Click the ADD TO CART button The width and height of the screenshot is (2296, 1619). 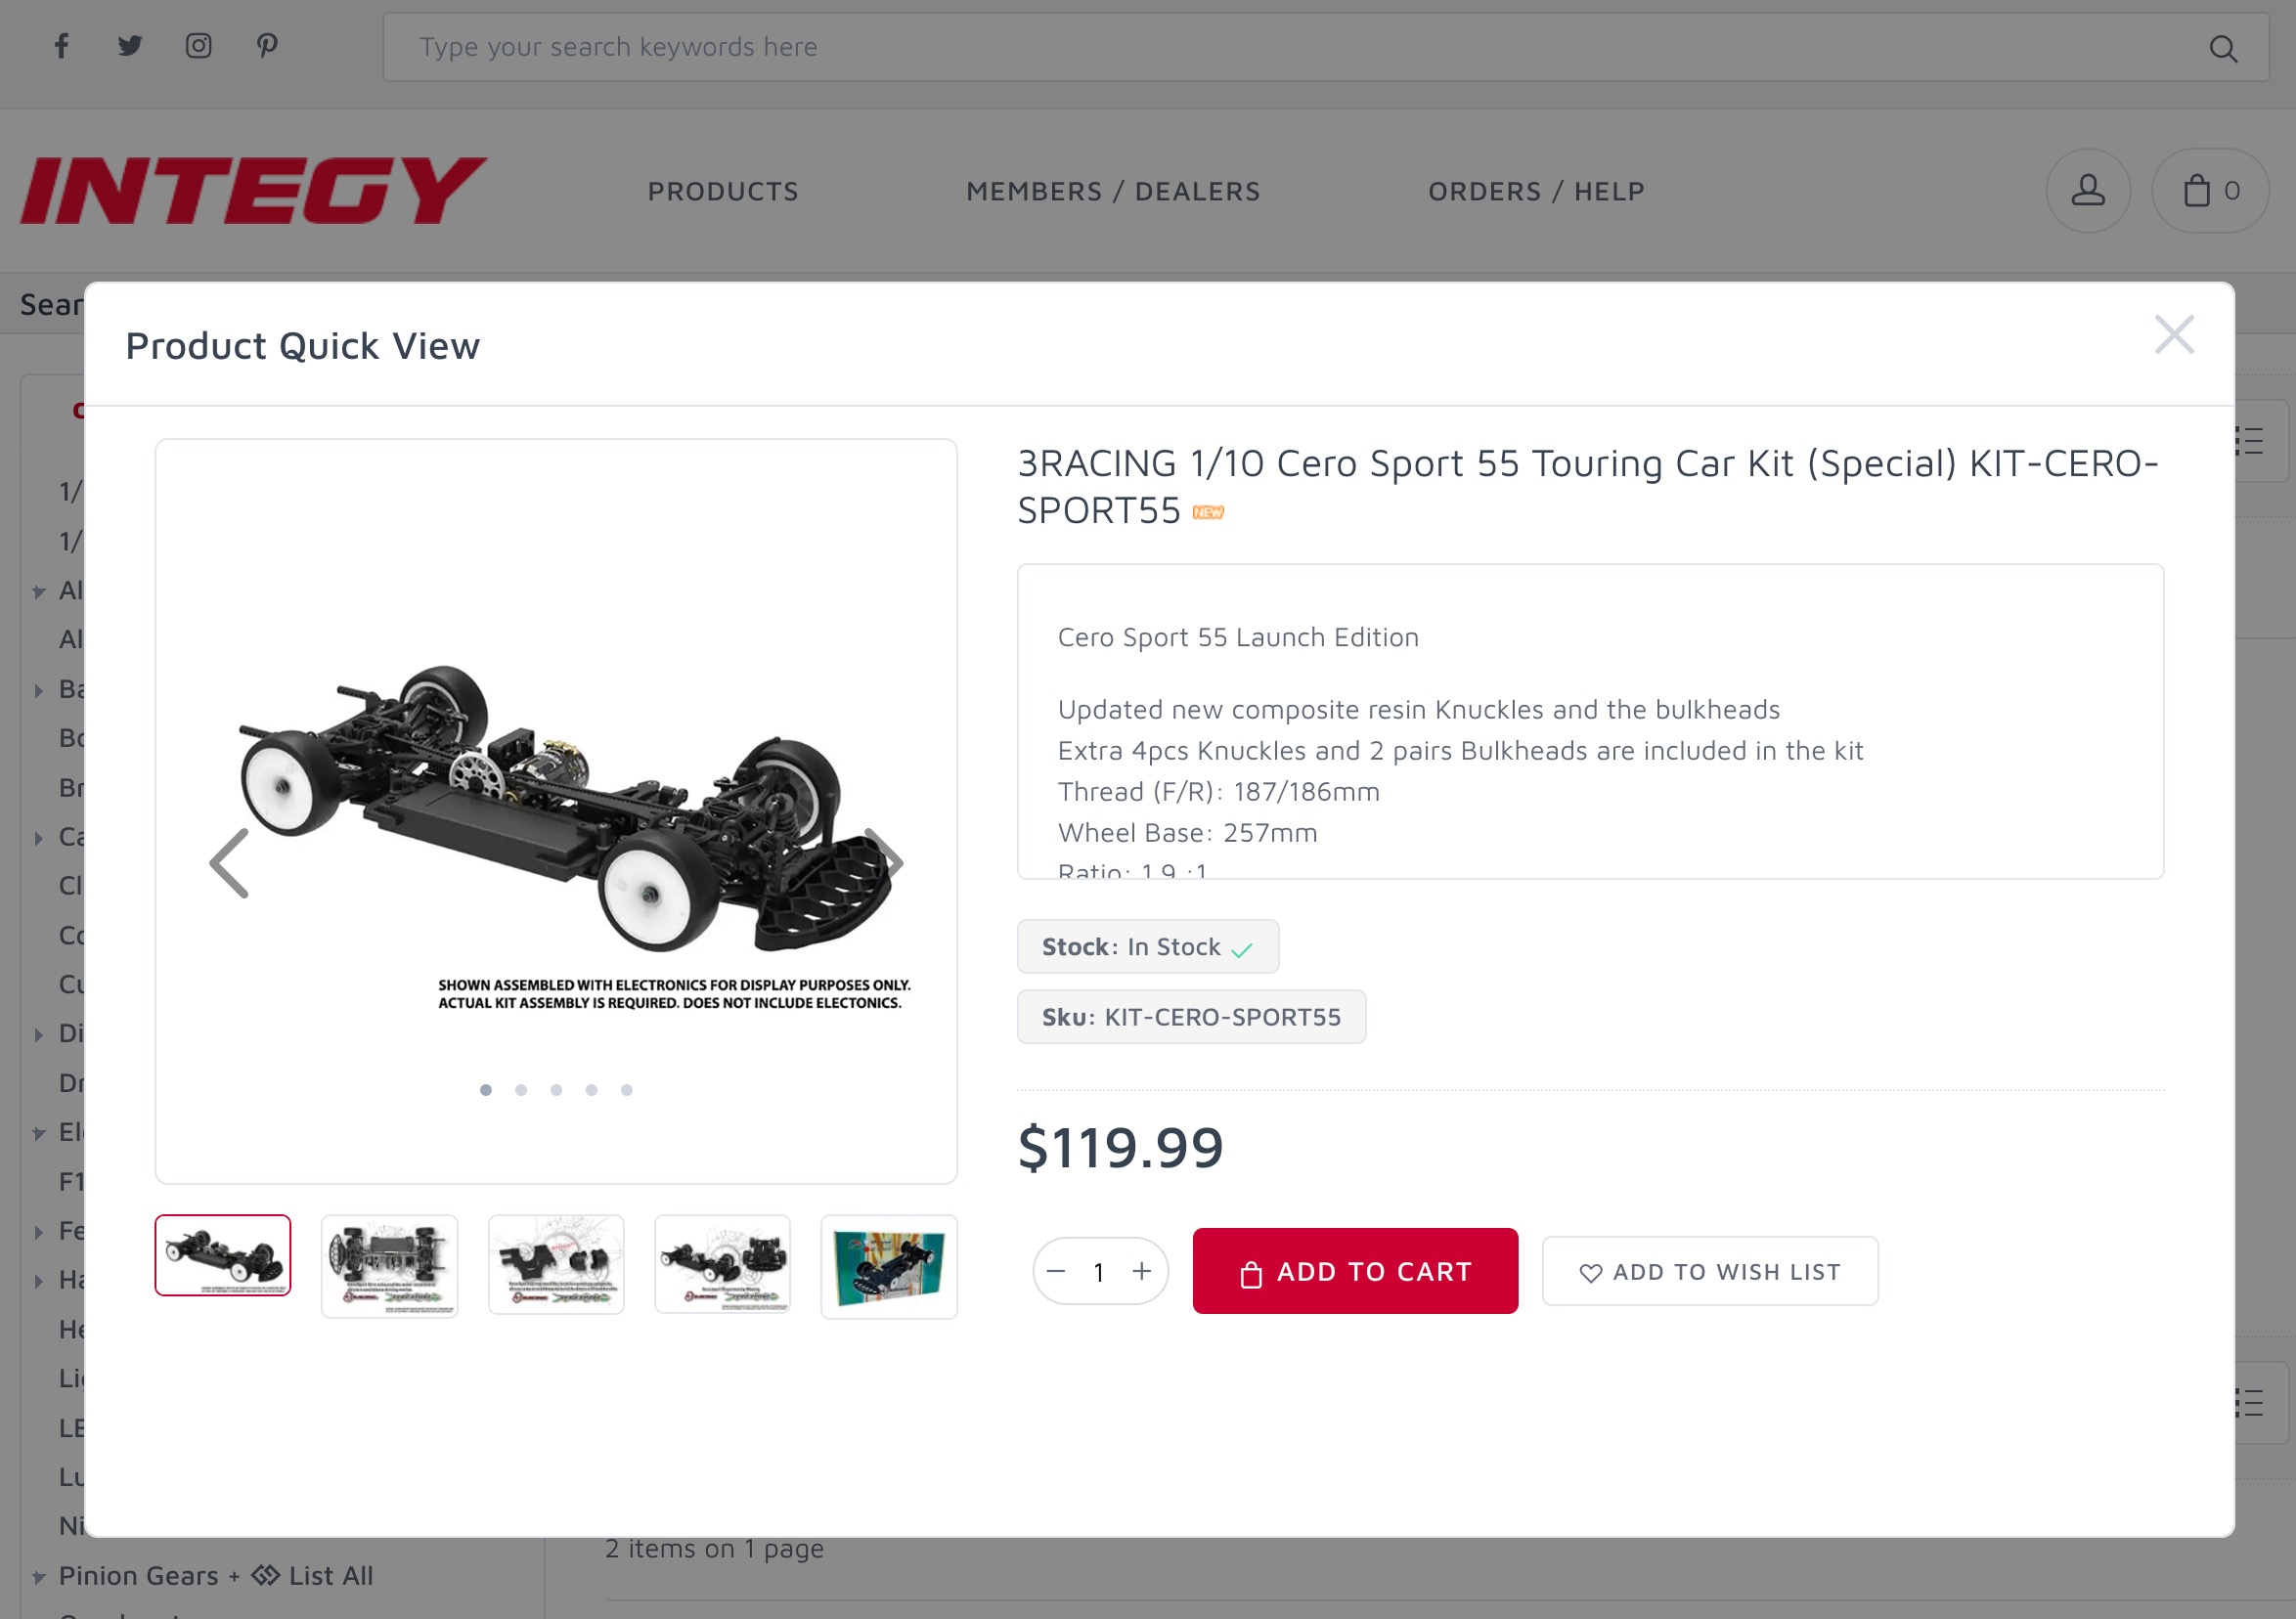click(x=1355, y=1271)
